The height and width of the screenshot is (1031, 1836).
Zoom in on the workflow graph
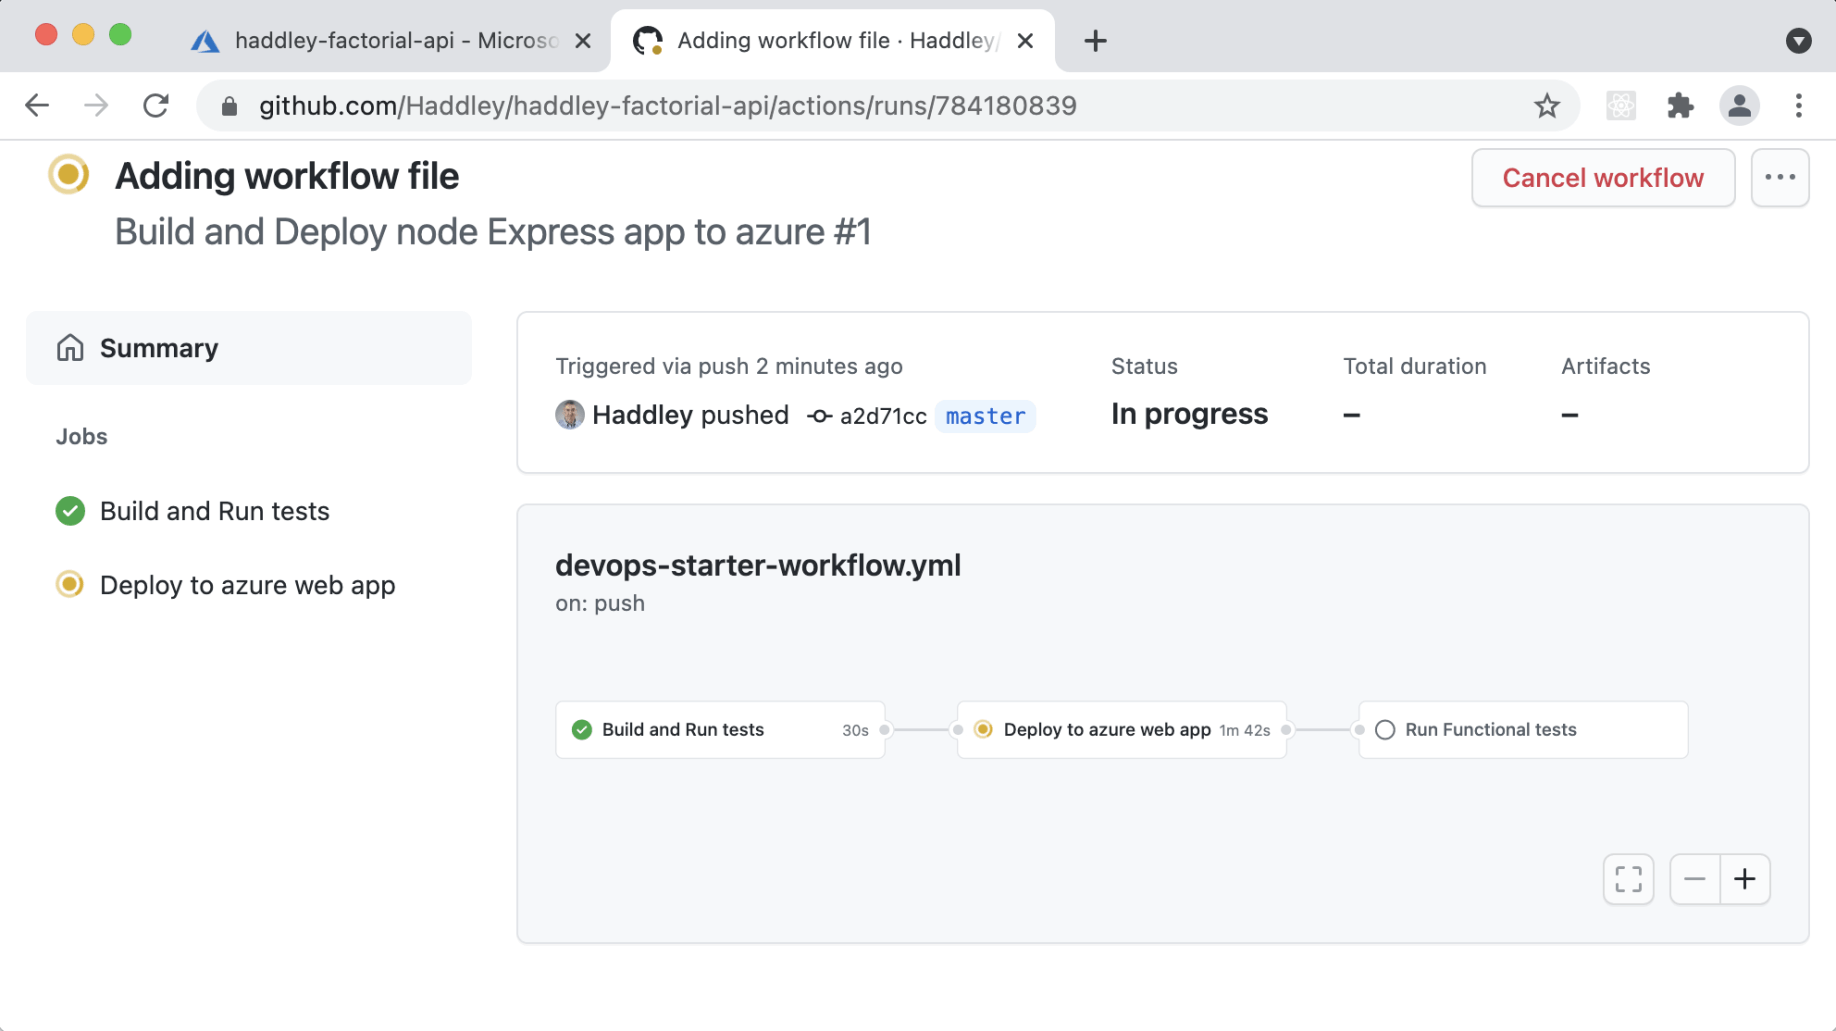pyautogui.click(x=1745, y=879)
